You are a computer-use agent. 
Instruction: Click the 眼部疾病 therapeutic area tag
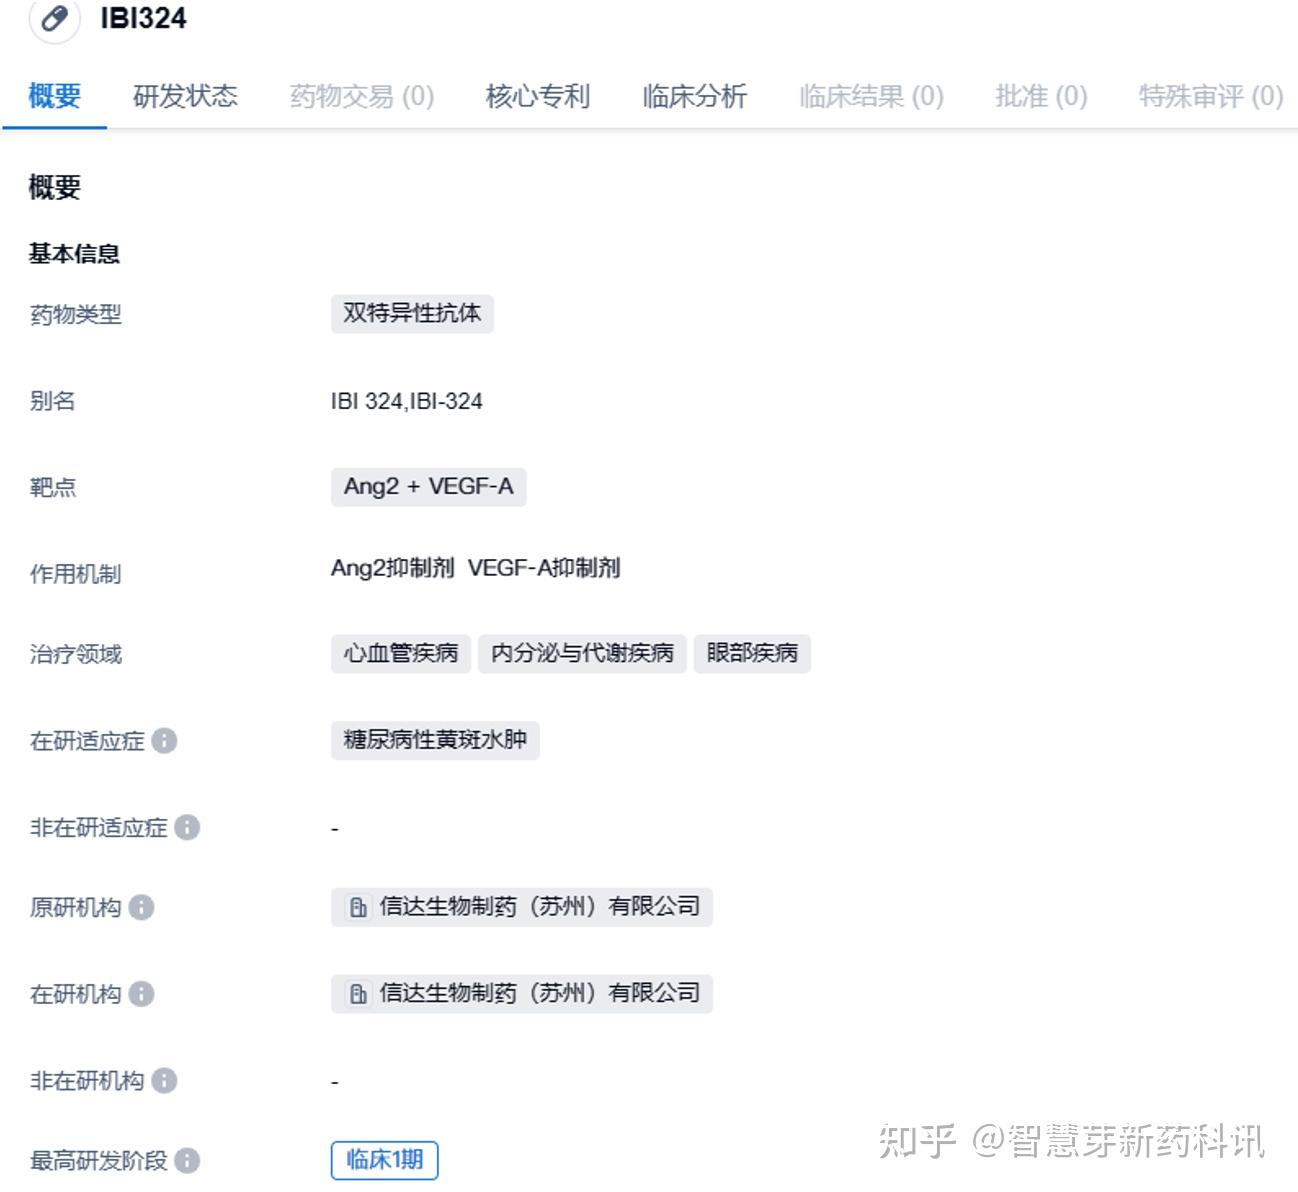tap(752, 653)
